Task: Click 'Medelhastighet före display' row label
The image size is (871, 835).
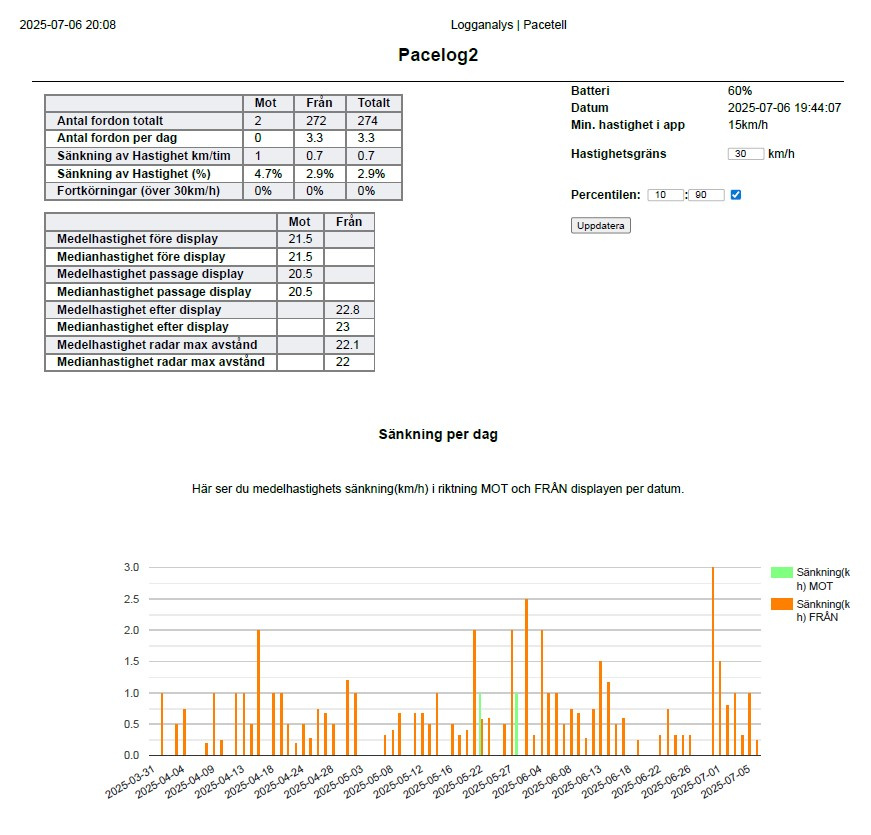Action: 137,239
